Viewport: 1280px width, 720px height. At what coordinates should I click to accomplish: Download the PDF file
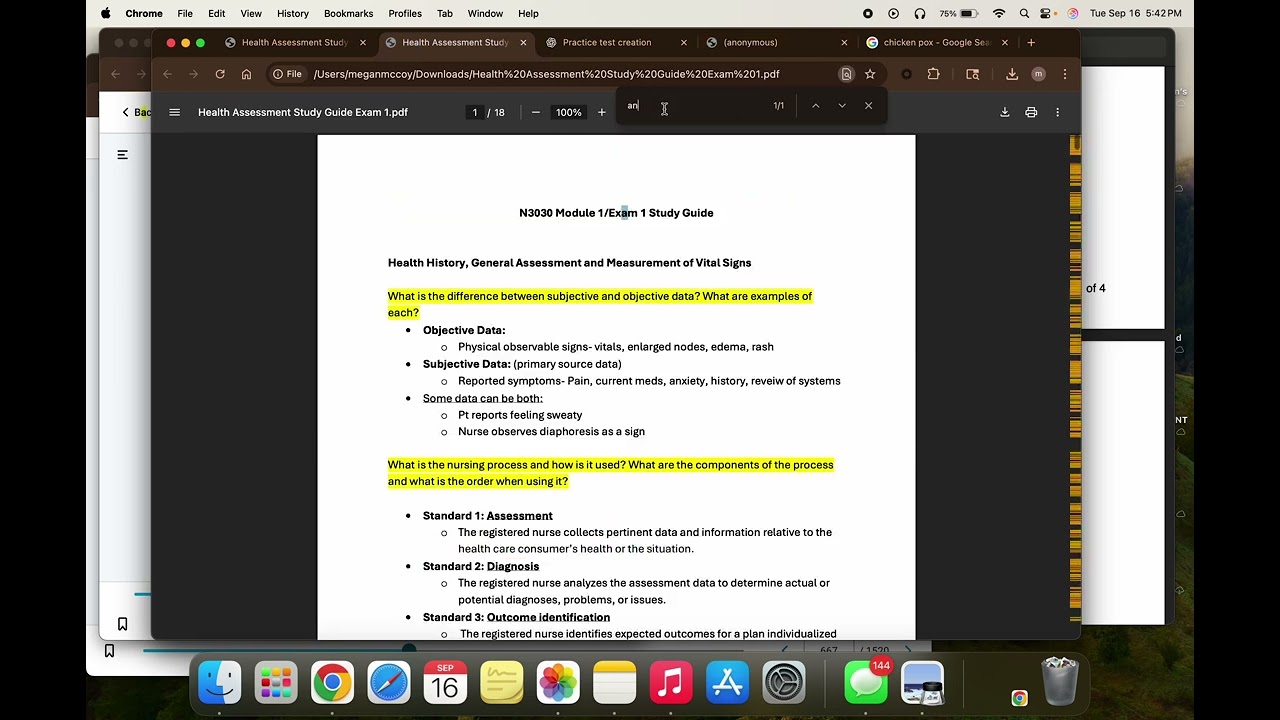click(1005, 112)
